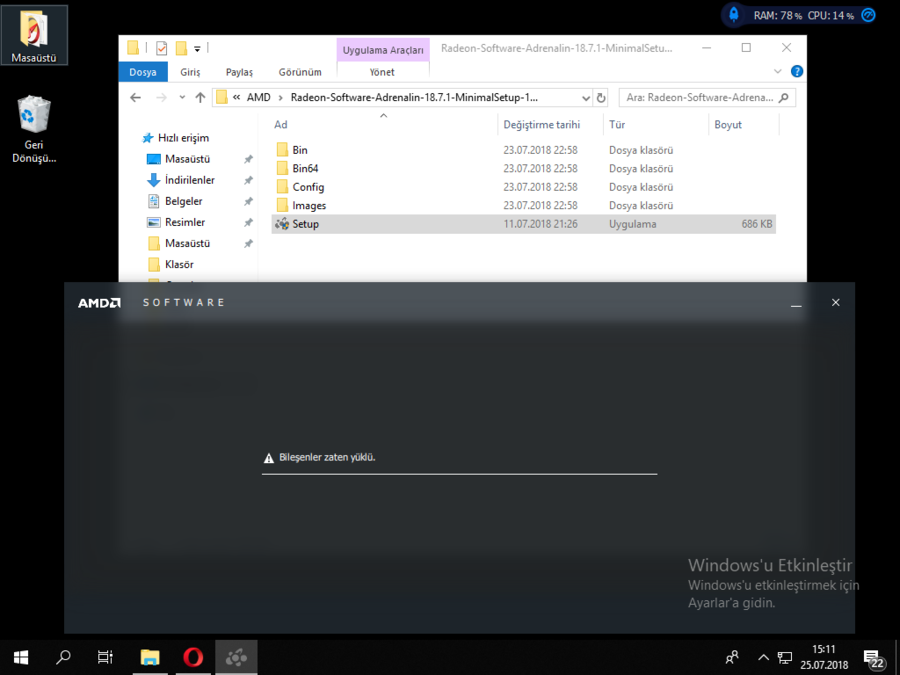Click the Uygulama type cell for Setup
The image size is (900, 675).
pos(633,224)
